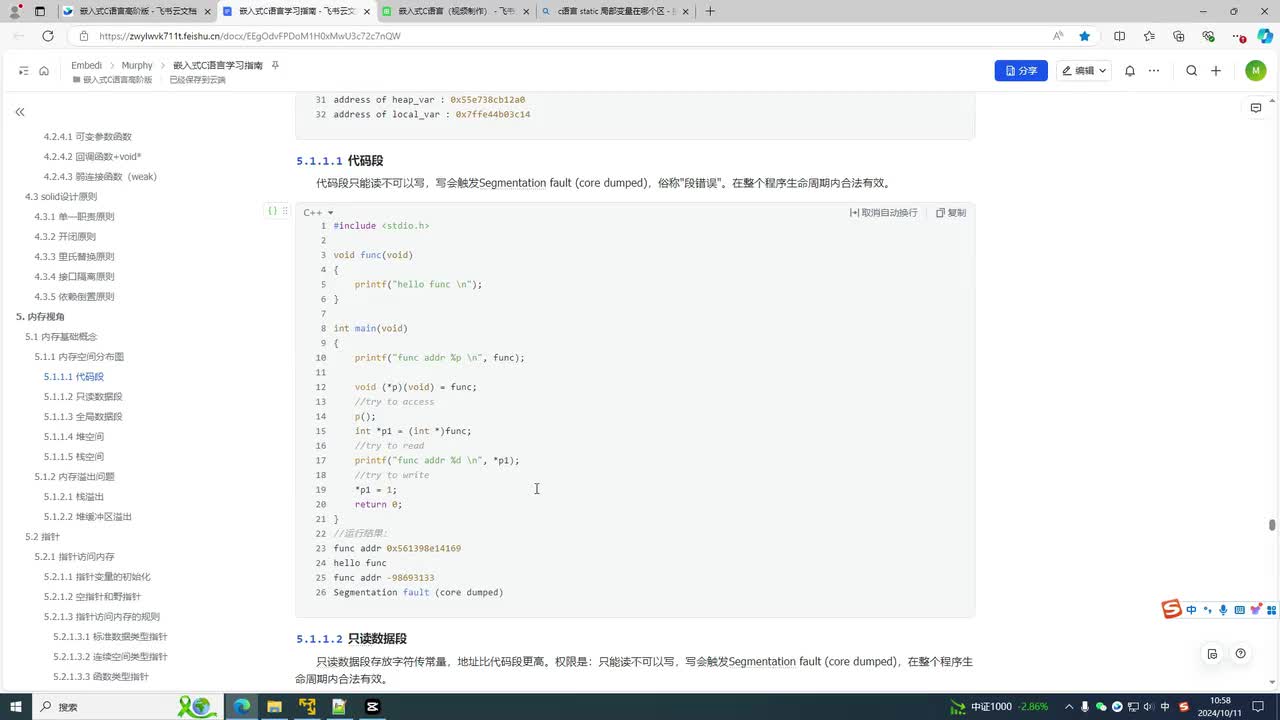Open browser favorites list icon
1280x720 pixels.
pyautogui.click(x=1149, y=36)
